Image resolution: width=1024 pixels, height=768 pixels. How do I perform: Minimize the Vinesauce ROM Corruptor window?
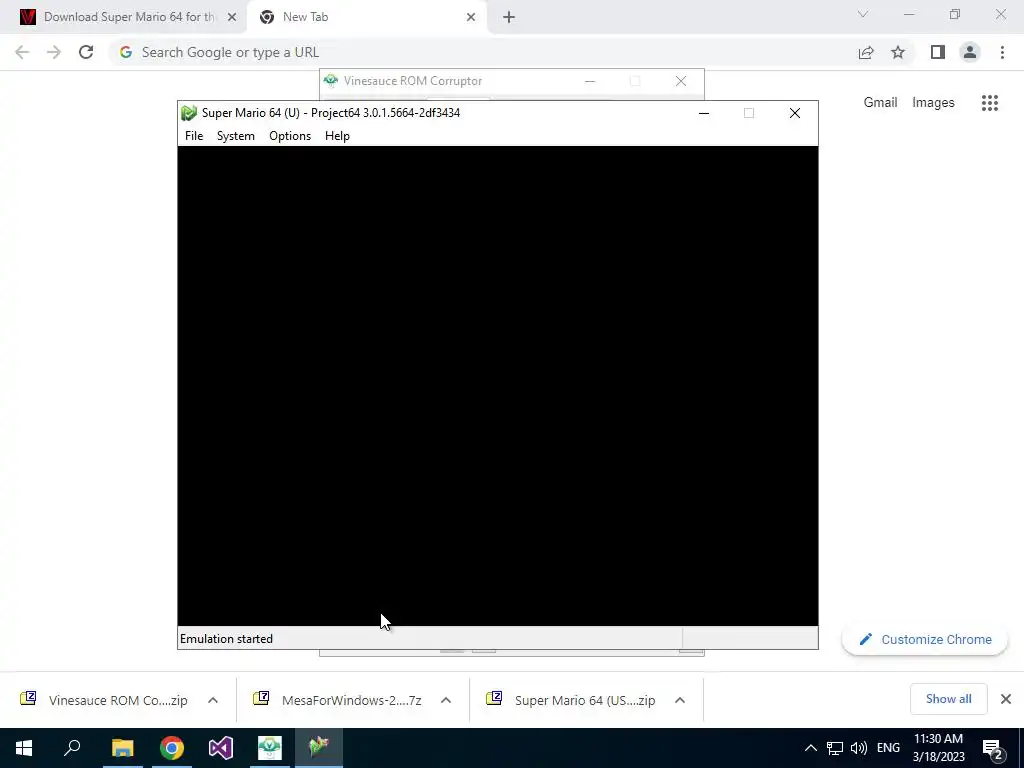click(590, 81)
